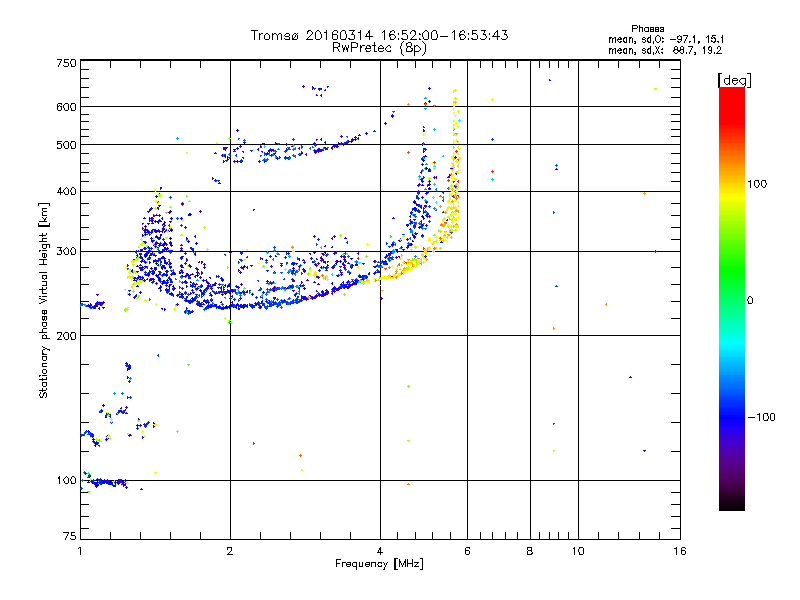
Task: Click the x-axis tick label '8'
Action: 530,551
